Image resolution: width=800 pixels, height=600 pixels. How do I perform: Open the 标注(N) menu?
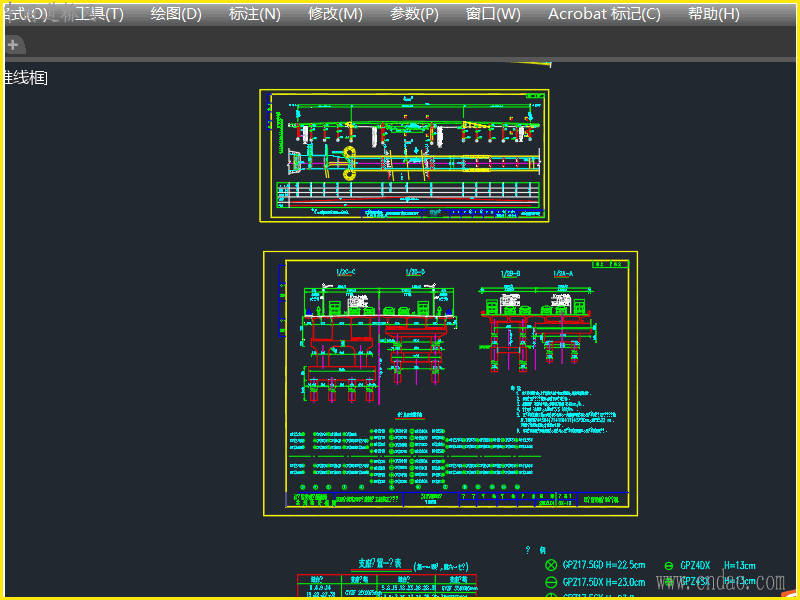click(255, 14)
